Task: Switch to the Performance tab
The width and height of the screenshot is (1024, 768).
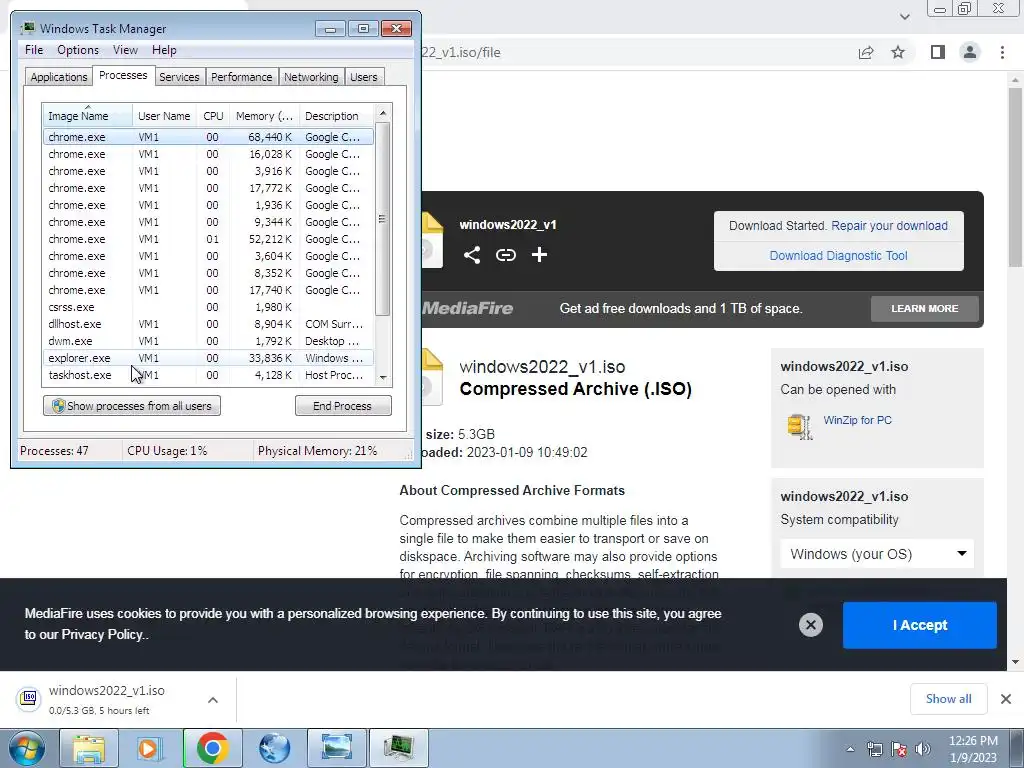Action: [241, 77]
